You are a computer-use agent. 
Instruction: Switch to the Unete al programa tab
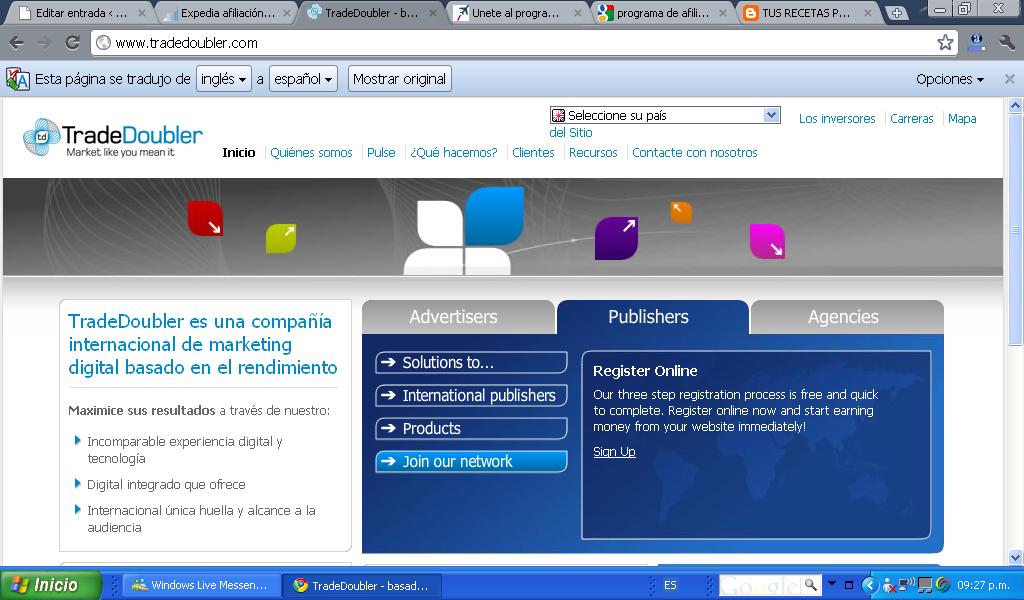[515, 12]
